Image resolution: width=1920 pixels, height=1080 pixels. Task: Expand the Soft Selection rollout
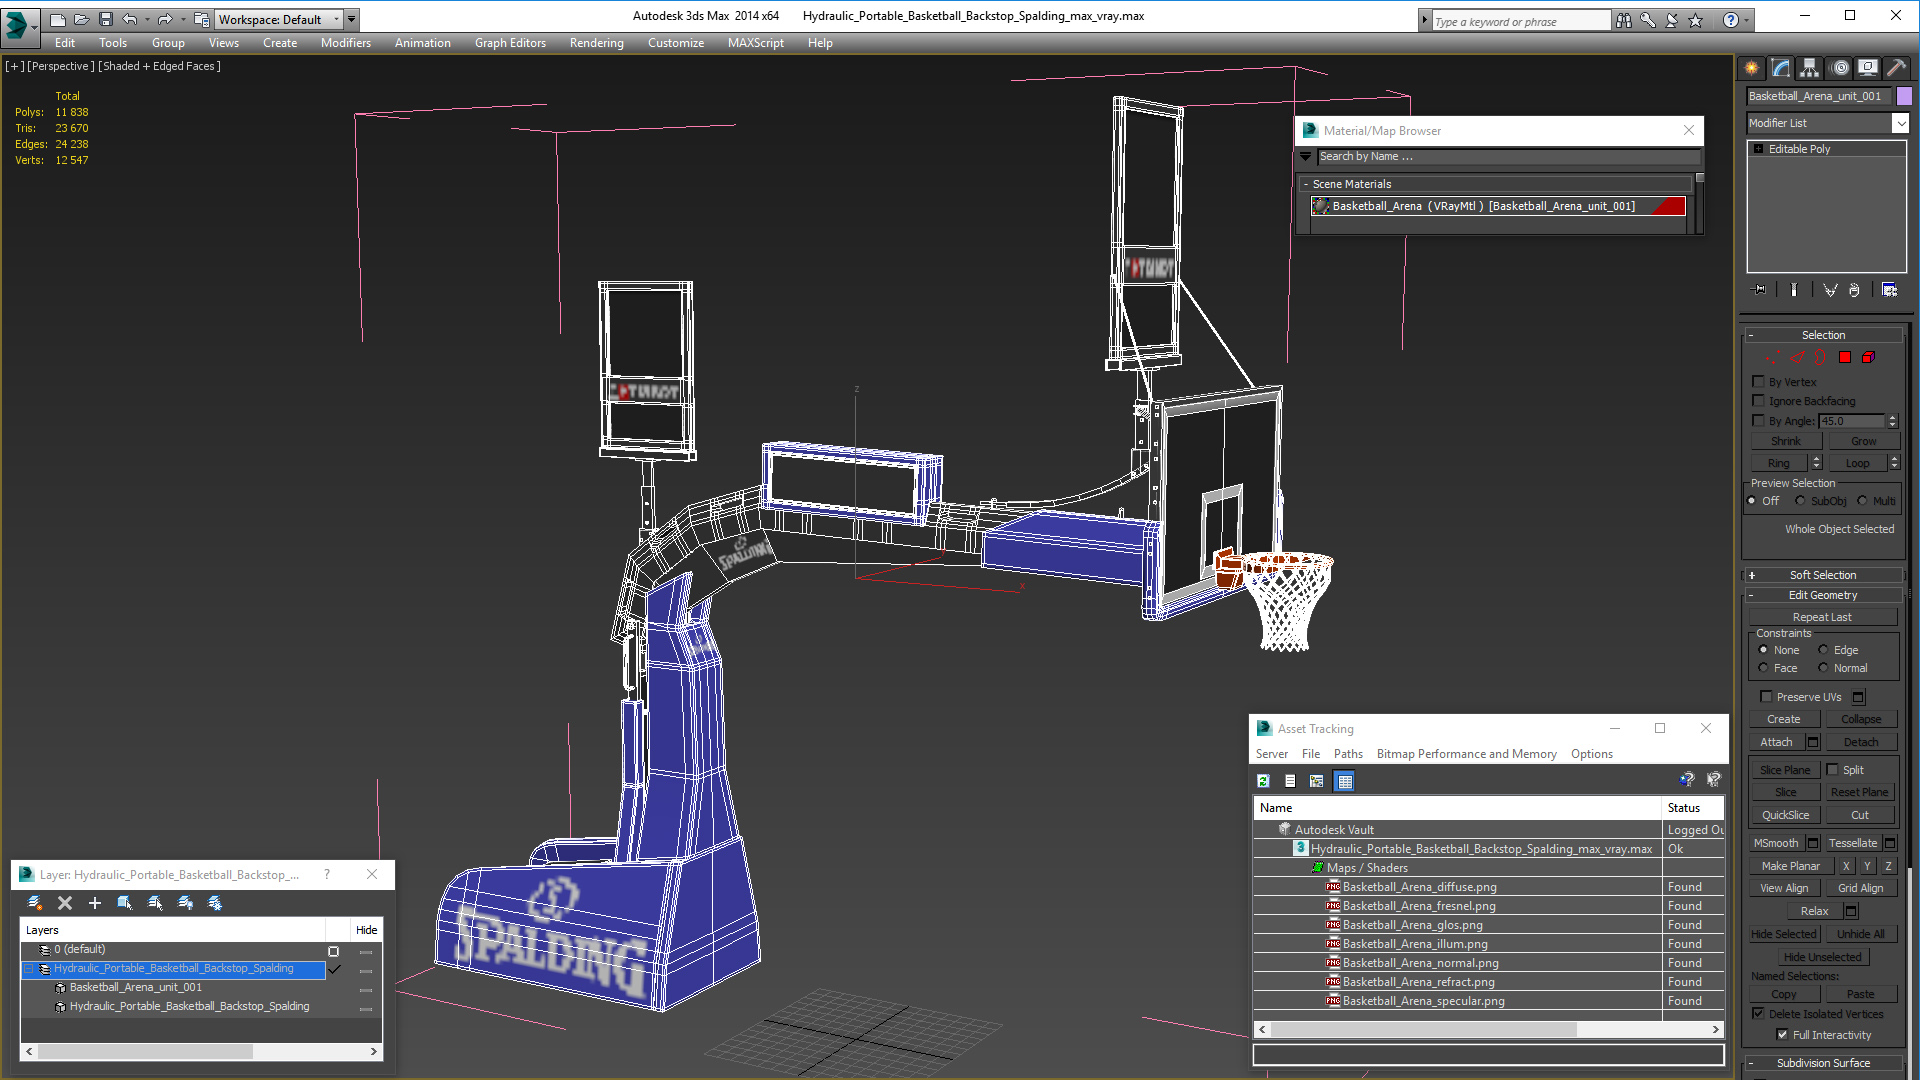click(1823, 575)
